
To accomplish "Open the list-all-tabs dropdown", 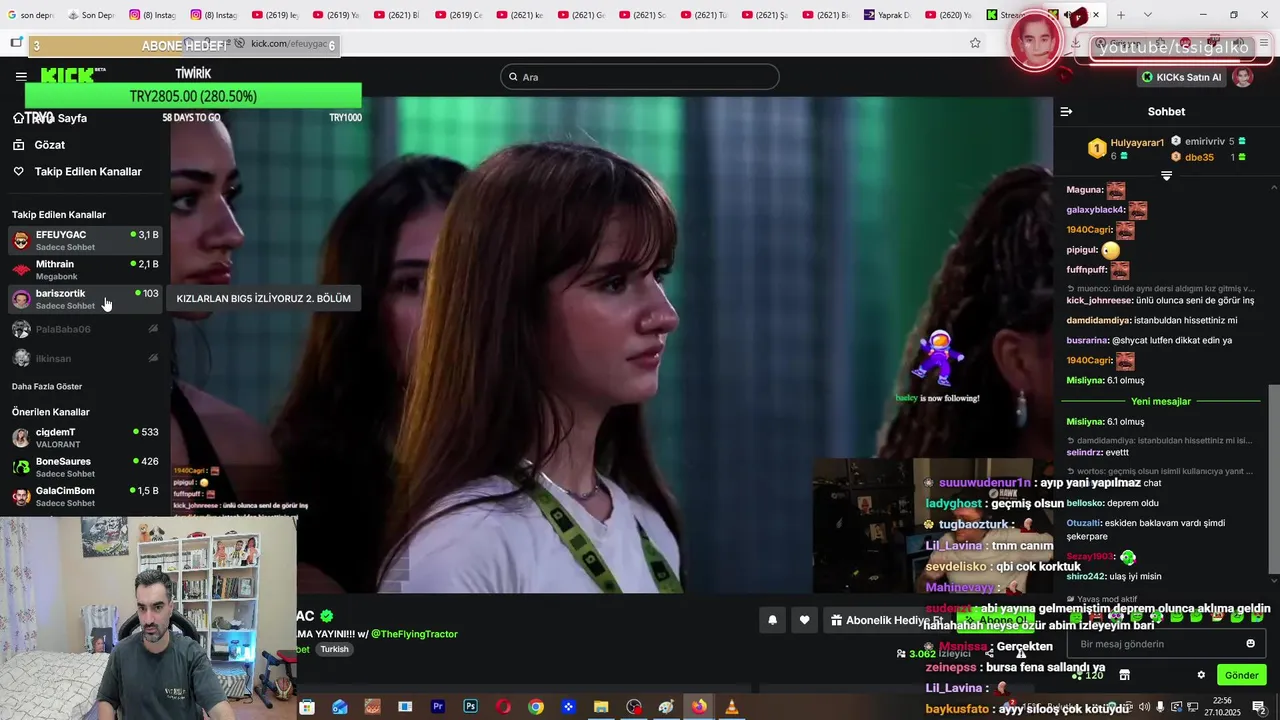I will [1147, 15].
